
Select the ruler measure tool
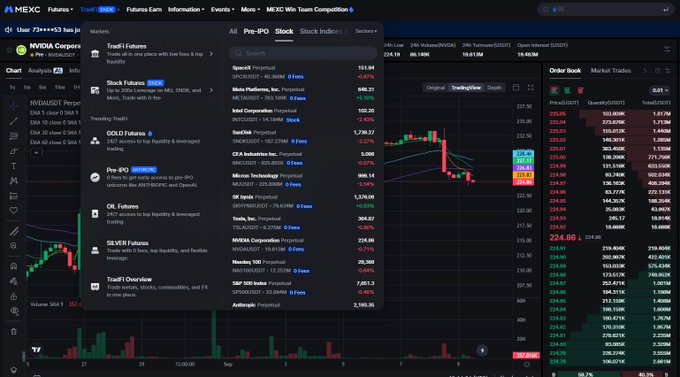[x=13, y=231]
